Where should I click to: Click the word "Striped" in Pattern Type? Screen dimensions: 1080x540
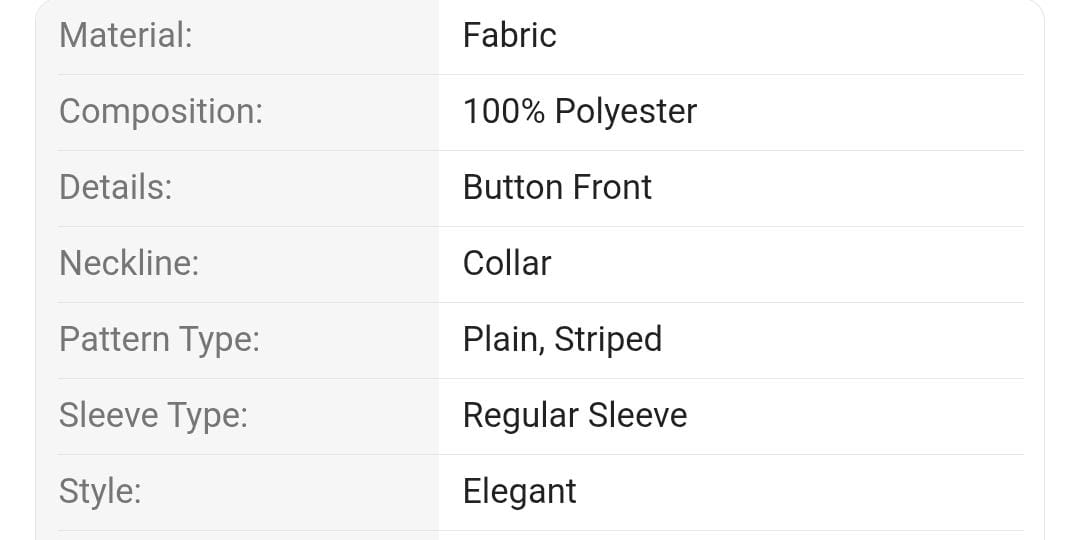pyautogui.click(x=608, y=340)
